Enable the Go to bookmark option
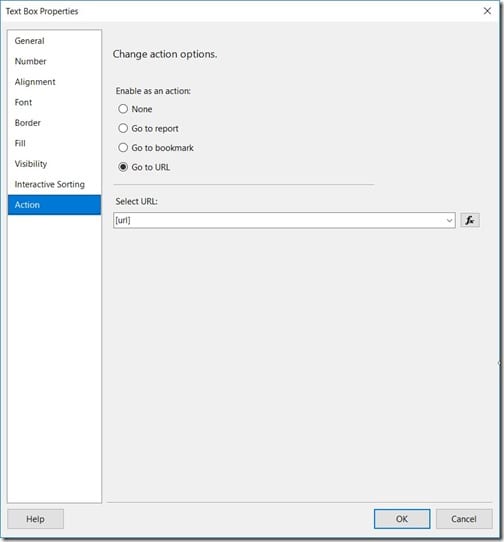This screenshot has height=542, width=504. tap(123, 148)
